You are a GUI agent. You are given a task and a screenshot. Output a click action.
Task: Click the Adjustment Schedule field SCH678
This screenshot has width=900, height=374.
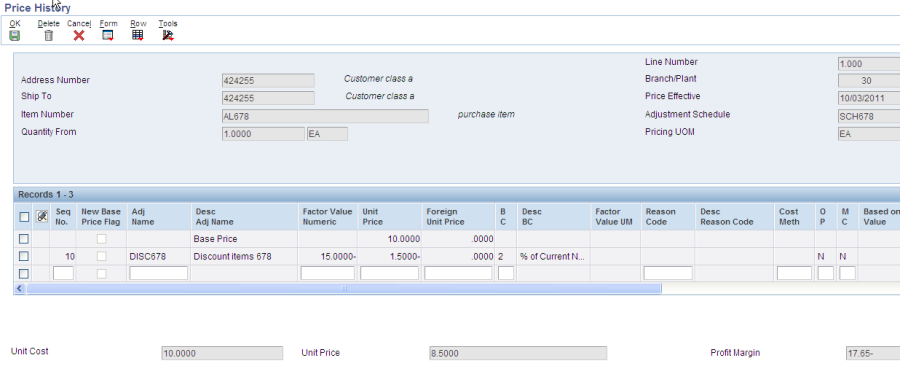(x=869, y=116)
